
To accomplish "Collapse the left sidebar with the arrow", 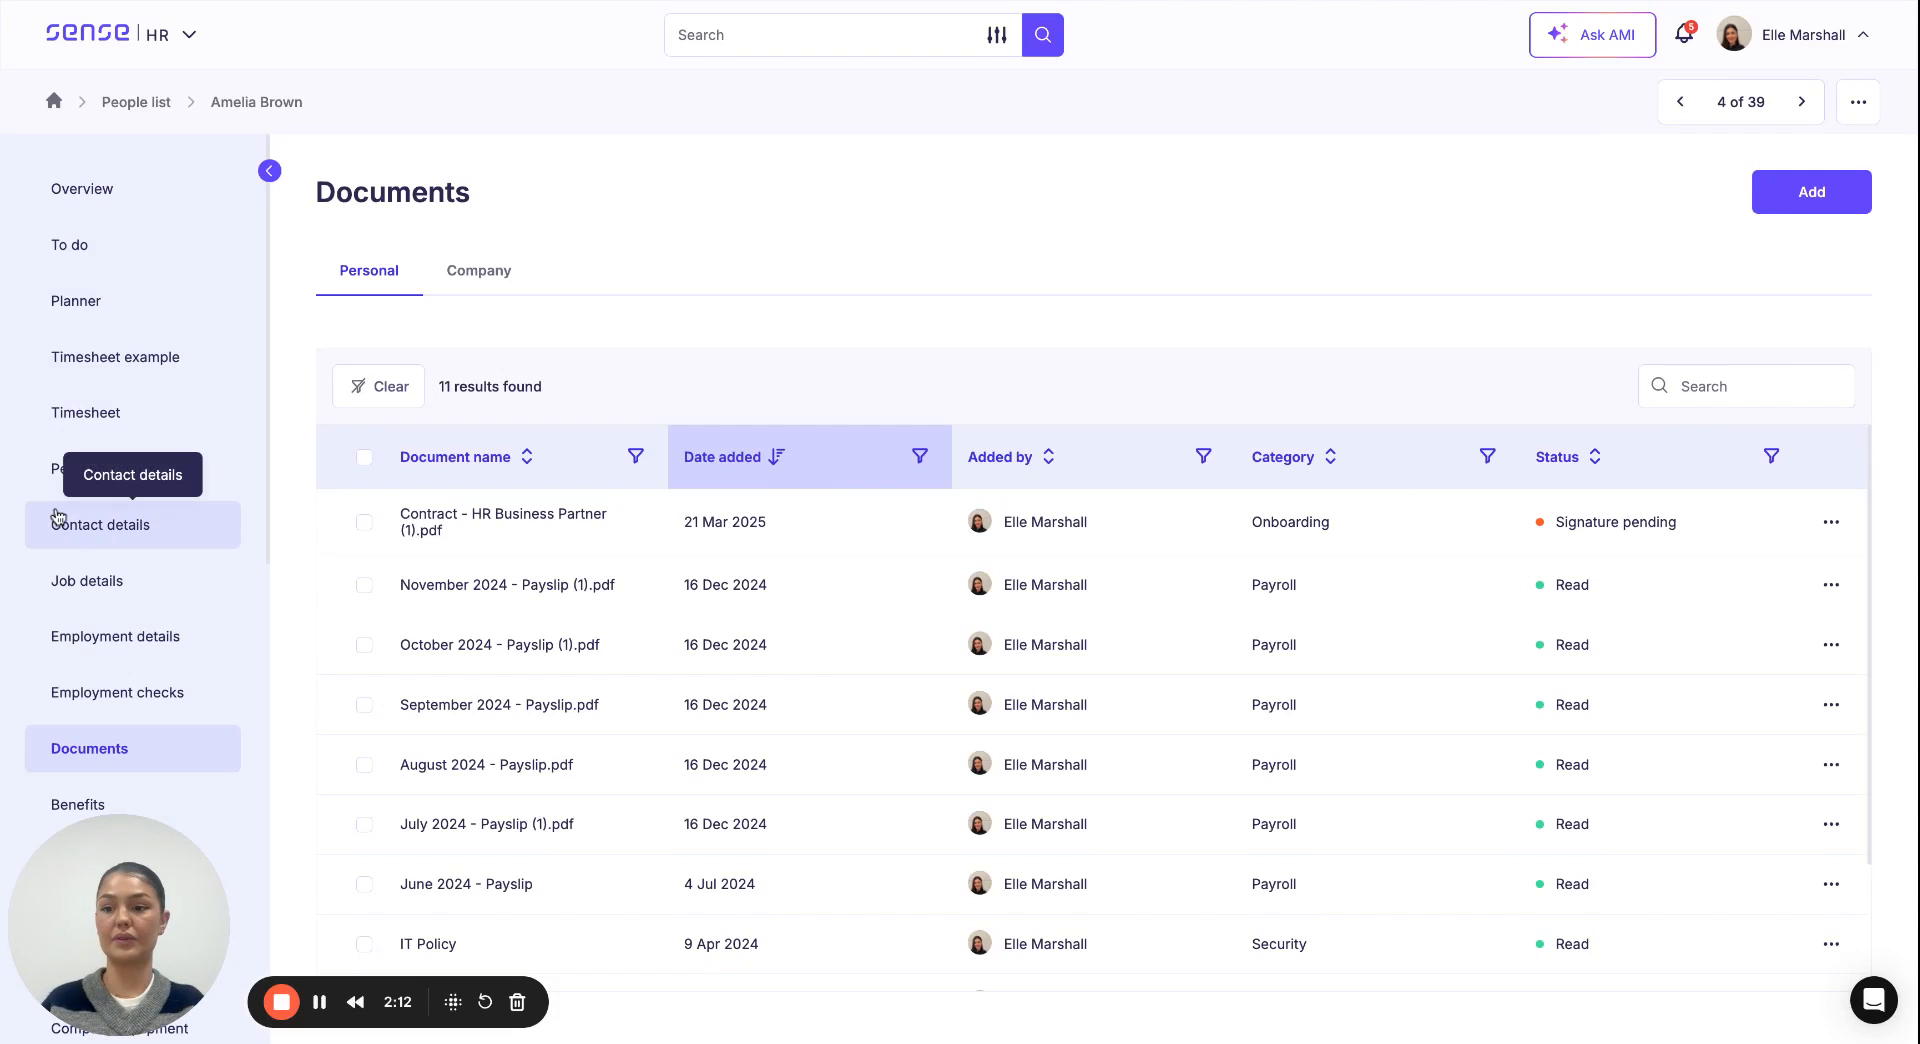I will [x=269, y=170].
